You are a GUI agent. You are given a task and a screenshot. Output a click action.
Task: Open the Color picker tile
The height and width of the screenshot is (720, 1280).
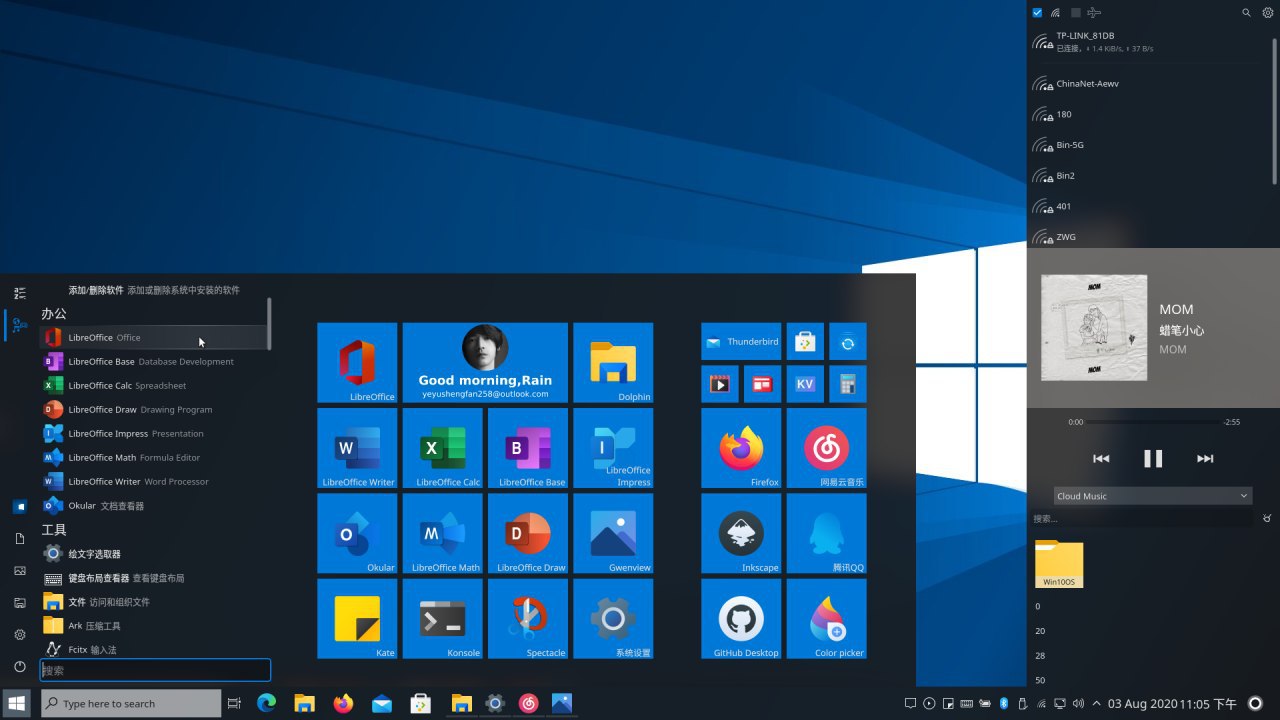[826, 619]
